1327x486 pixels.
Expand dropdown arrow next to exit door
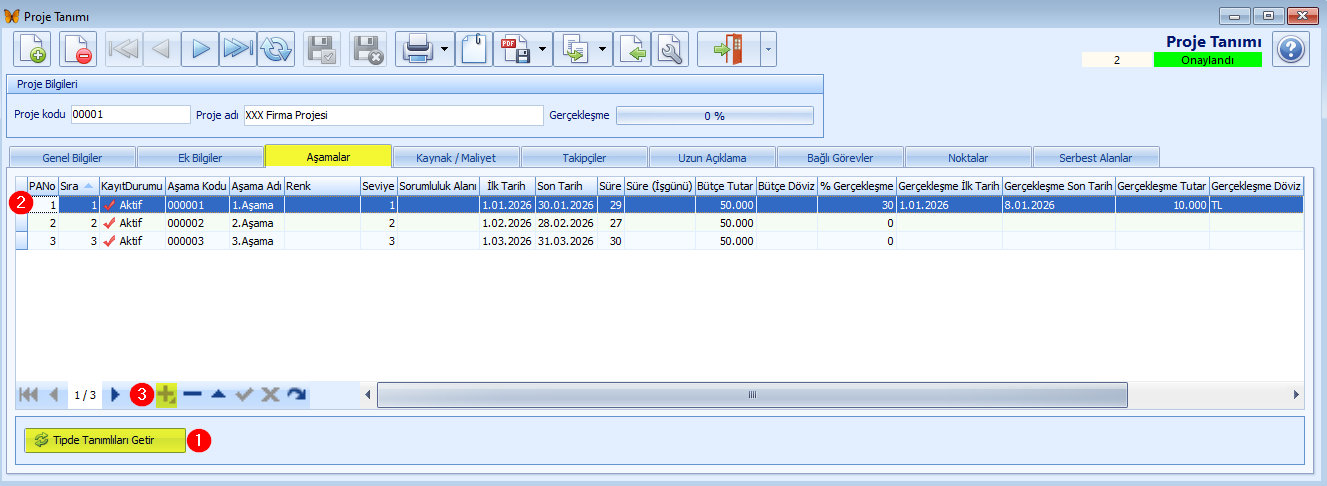coord(767,49)
